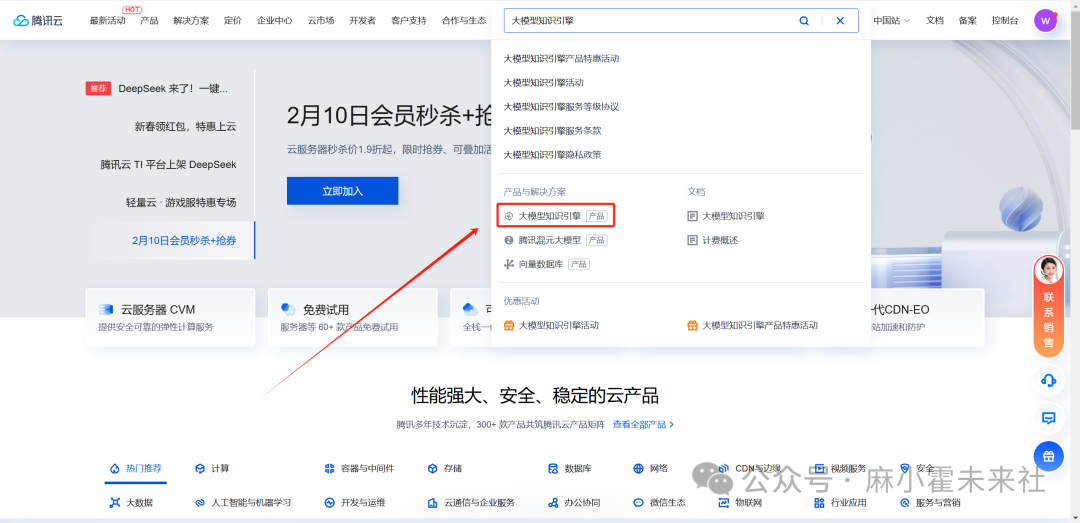Click the 计费概述 document icon
Image resolution: width=1080 pixels, height=523 pixels.
(x=692, y=240)
